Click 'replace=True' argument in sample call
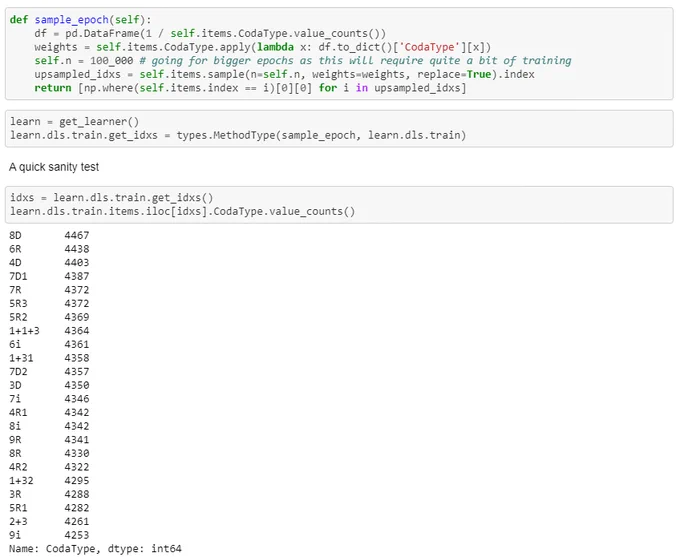The height and width of the screenshot is (557, 680). 454,74
